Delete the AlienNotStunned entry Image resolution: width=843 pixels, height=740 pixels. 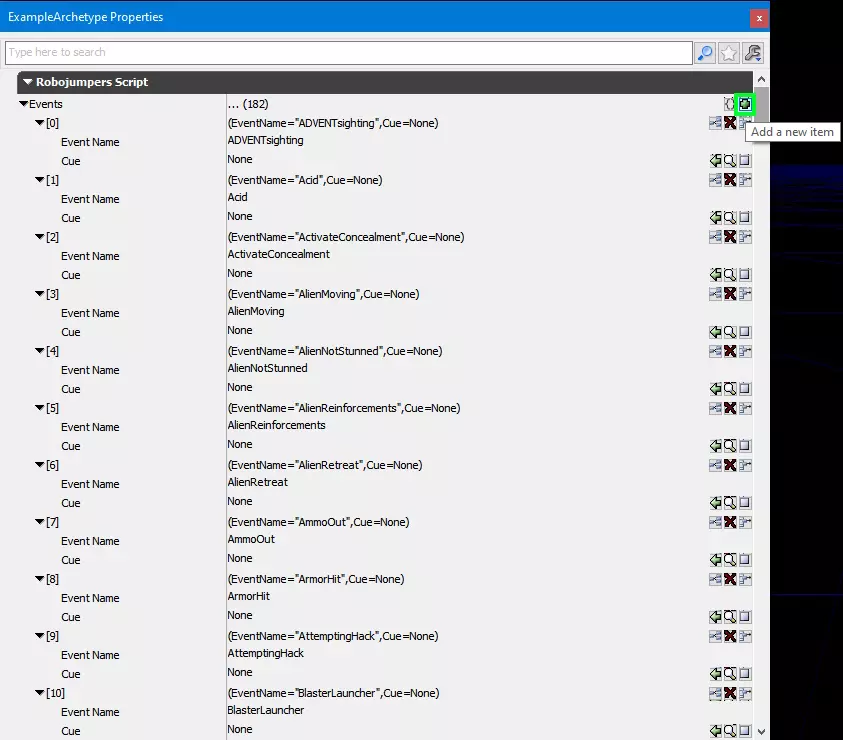[730, 351]
